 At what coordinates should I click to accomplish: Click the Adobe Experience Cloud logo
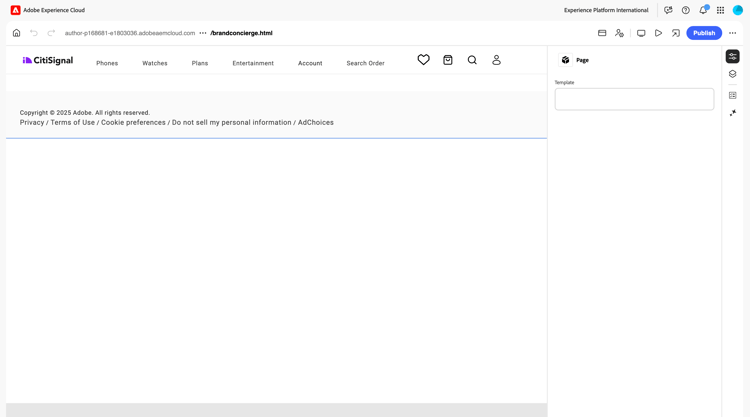16,10
